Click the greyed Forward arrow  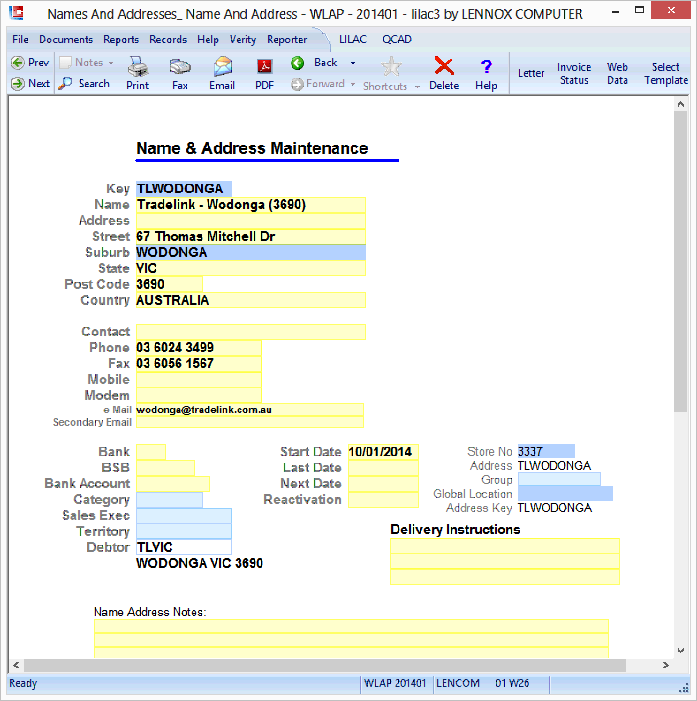point(318,84)
